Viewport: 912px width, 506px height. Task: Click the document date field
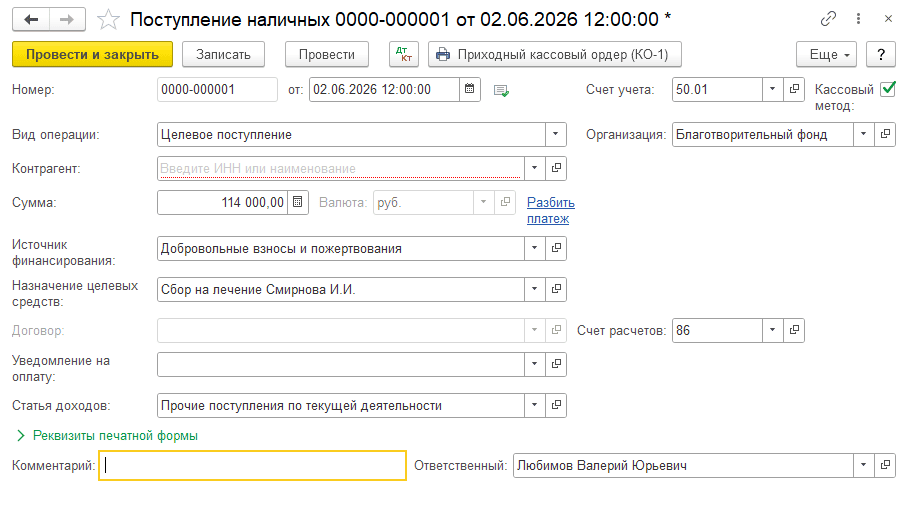tap(384, 90)
